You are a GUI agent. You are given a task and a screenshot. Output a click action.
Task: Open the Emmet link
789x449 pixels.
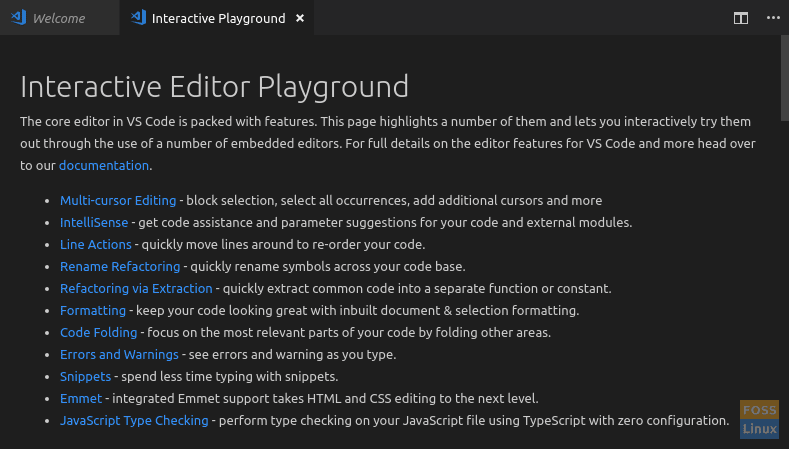81,399
